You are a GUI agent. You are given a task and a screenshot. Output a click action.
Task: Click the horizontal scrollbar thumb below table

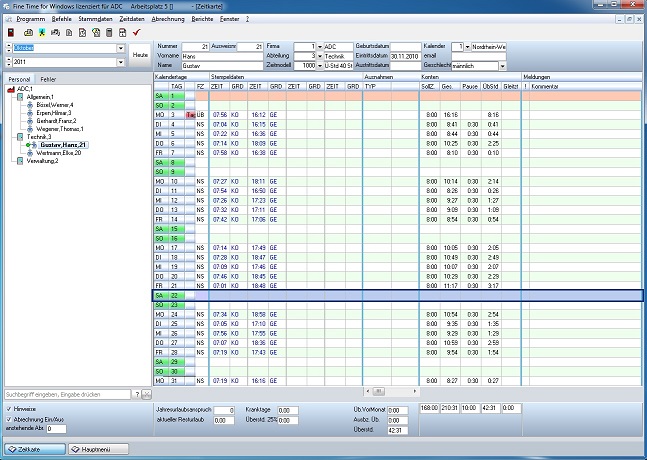tap(378, 391)
